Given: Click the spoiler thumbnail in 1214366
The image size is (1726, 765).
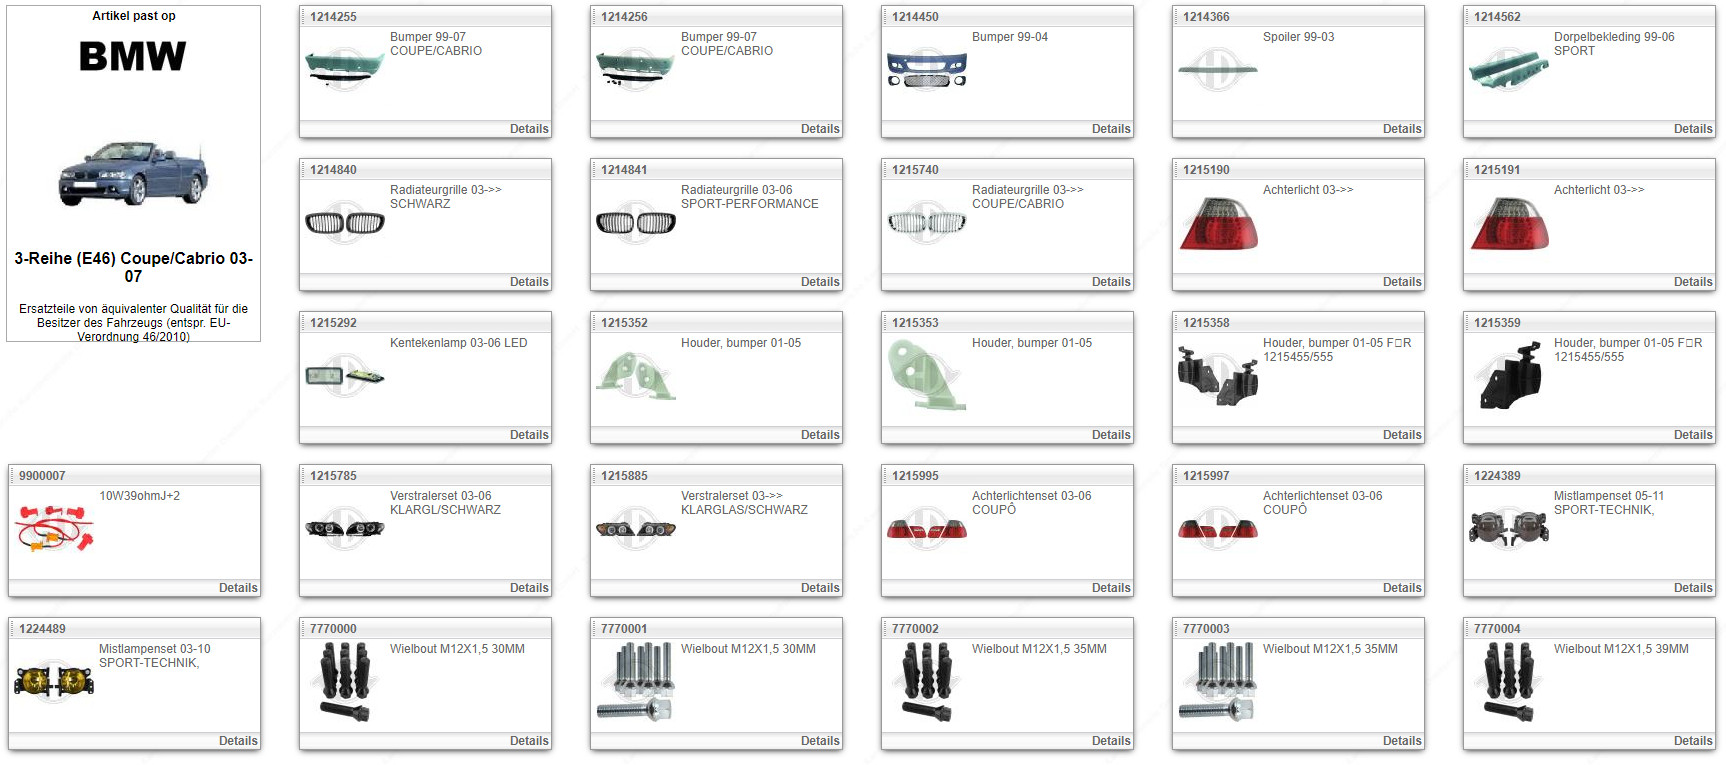Looking at the screenshot, I should click(x=1218, y=69).
